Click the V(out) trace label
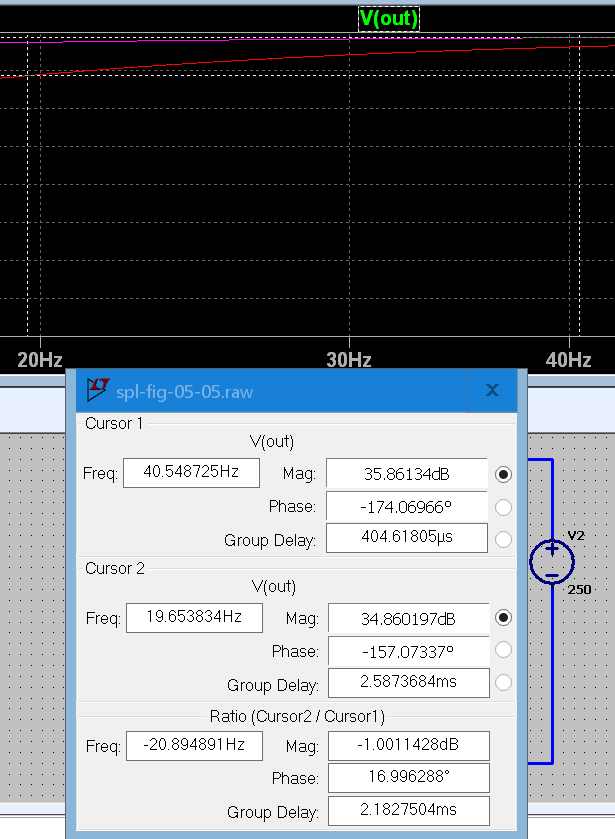This screenshot has height=839, width=615. coord(389,18)
